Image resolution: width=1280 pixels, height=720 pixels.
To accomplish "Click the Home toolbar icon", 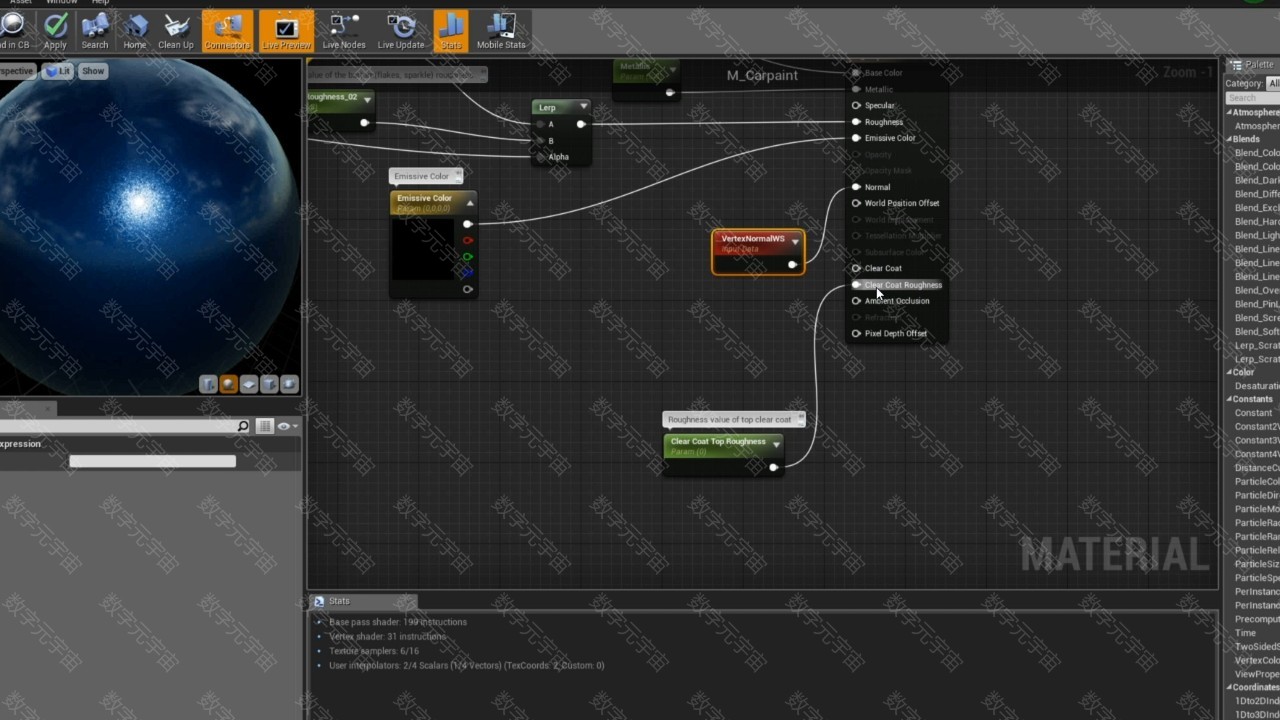I will pos(135,30).
